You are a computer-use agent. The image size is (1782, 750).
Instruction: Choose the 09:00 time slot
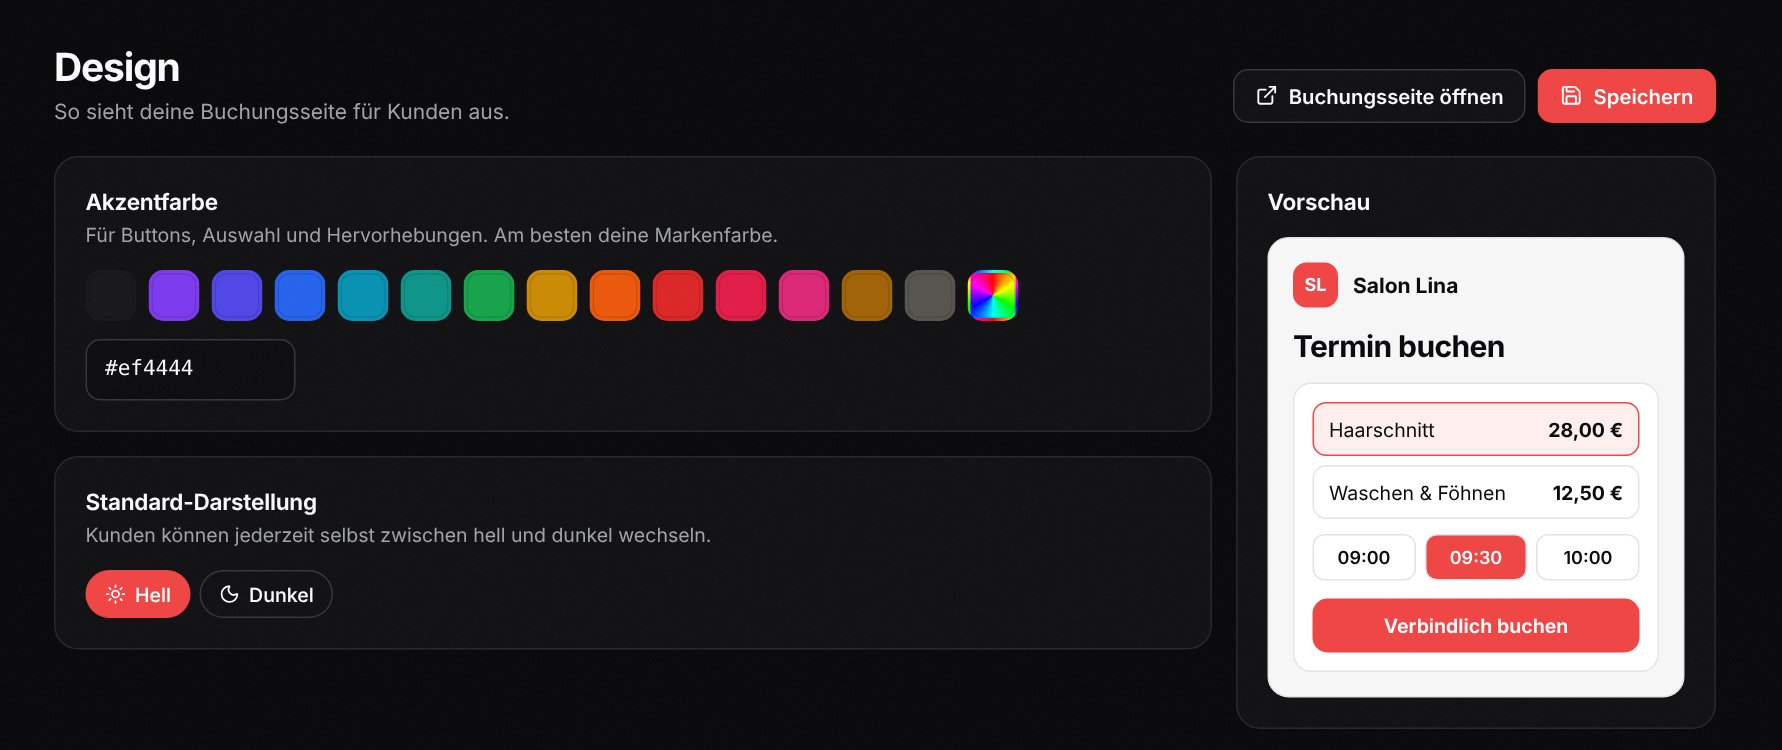tap(1364, 557)
